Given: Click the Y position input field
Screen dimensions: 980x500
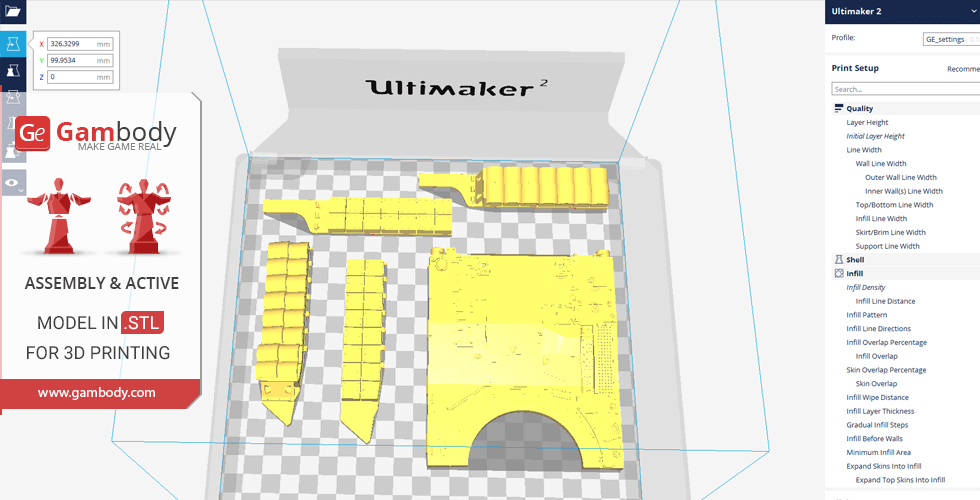Looking at the screenshot, I should (78, 60).
